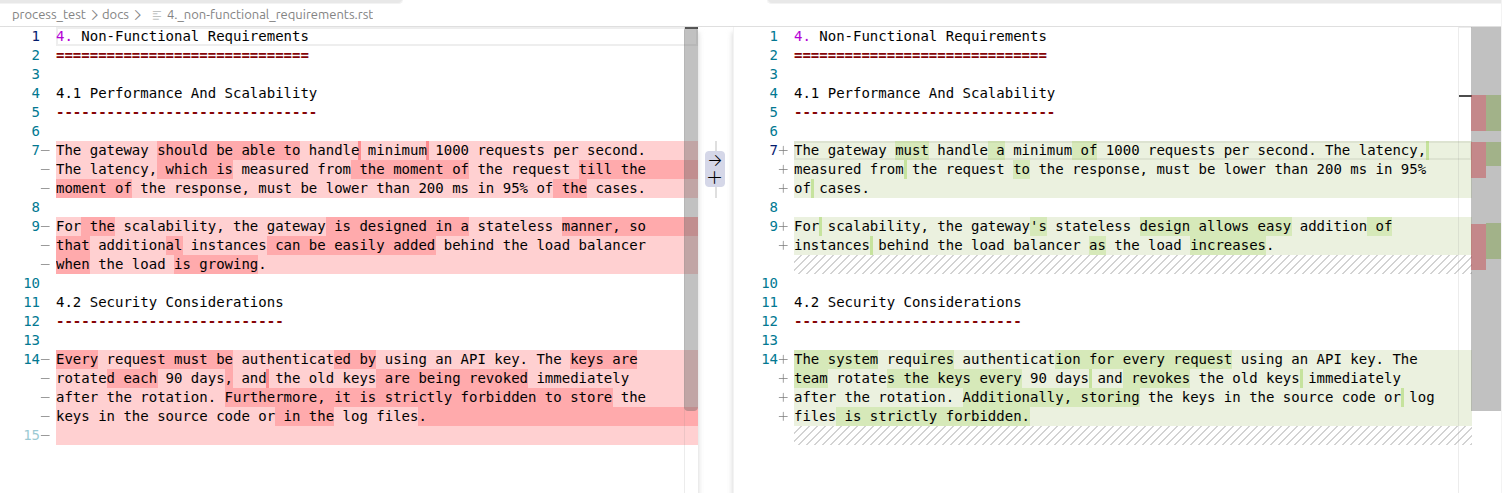Image resolution: width=1502 pixels, height=493 pixels.
Task: Click '4.2 Security Considerations' heading in the right pane
Action: click(907, 302)
